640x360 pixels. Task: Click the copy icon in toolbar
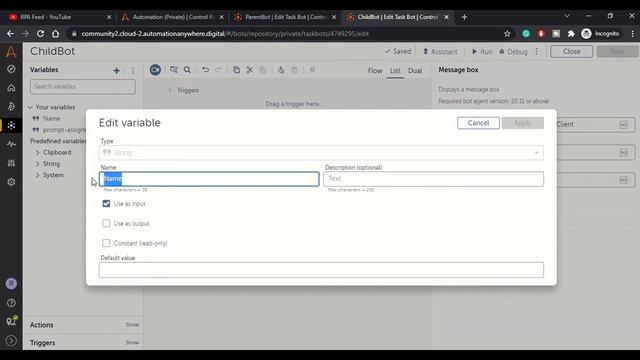click(236, 70)
